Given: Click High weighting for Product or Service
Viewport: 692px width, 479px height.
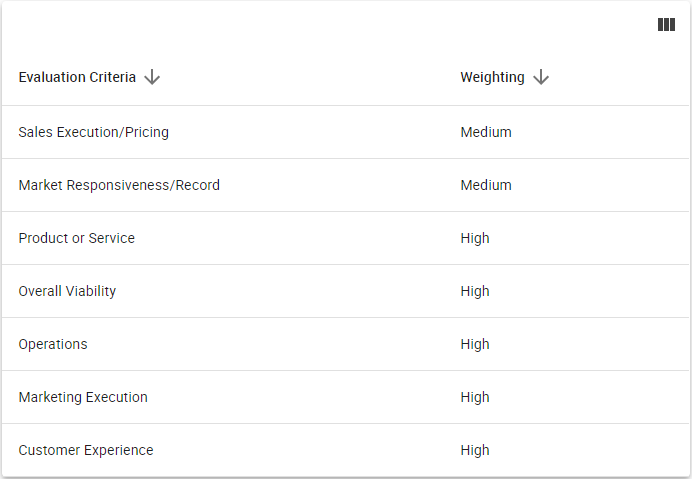Looking at the screenshot, I should (x=475, y=238).
